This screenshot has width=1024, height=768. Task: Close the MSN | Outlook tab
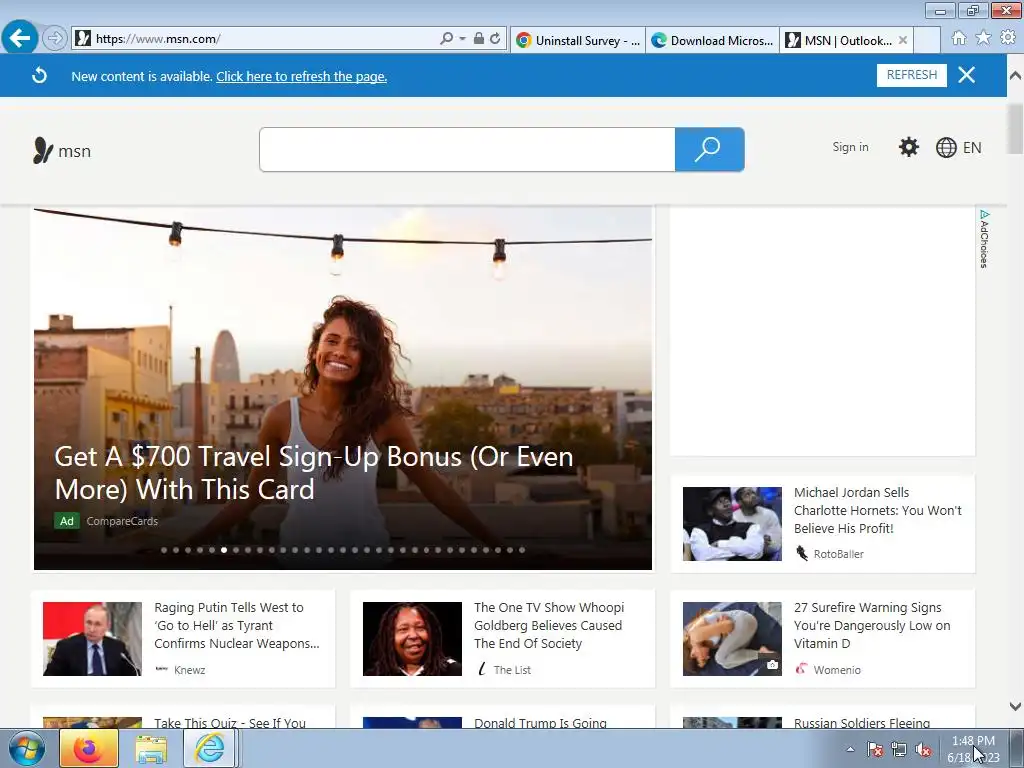903,40
